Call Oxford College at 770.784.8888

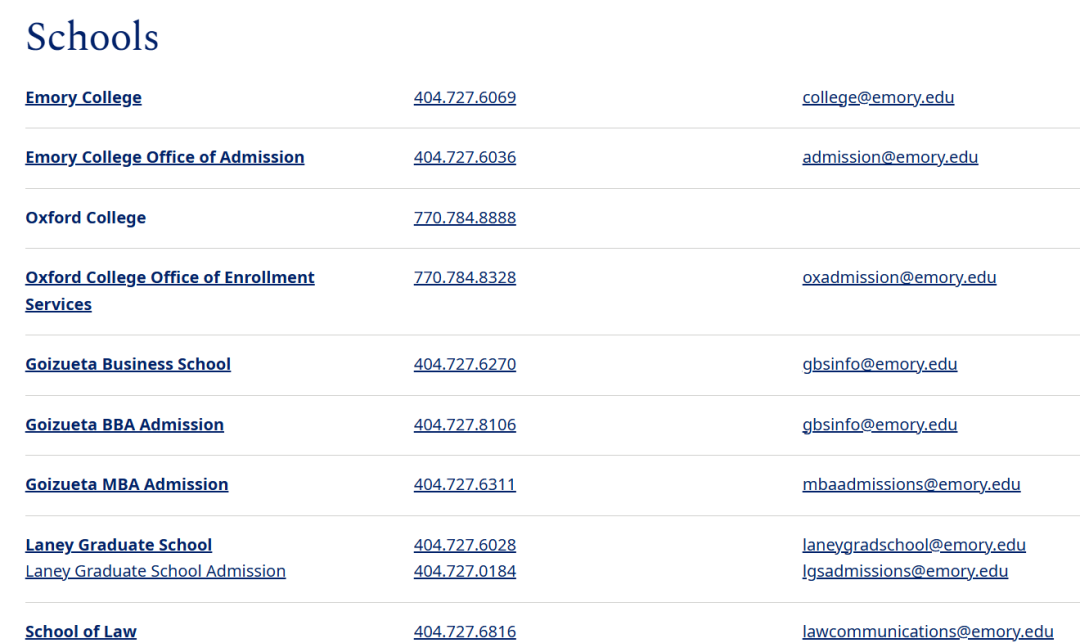(464, 217)
